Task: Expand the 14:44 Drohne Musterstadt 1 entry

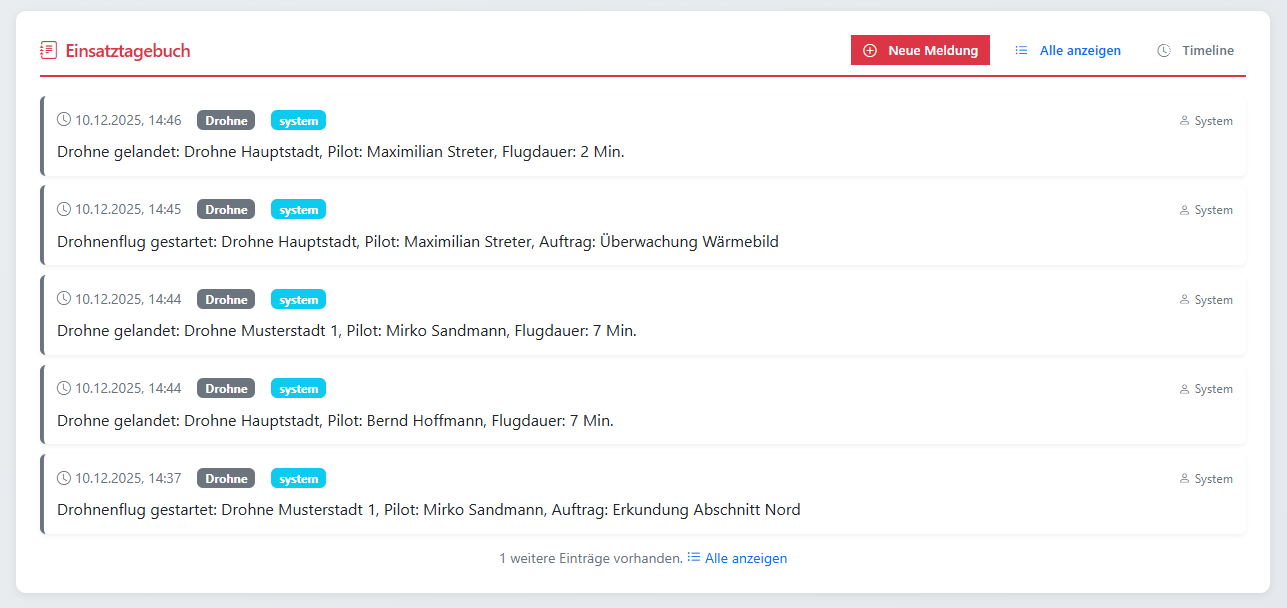Action: [643, 314]
